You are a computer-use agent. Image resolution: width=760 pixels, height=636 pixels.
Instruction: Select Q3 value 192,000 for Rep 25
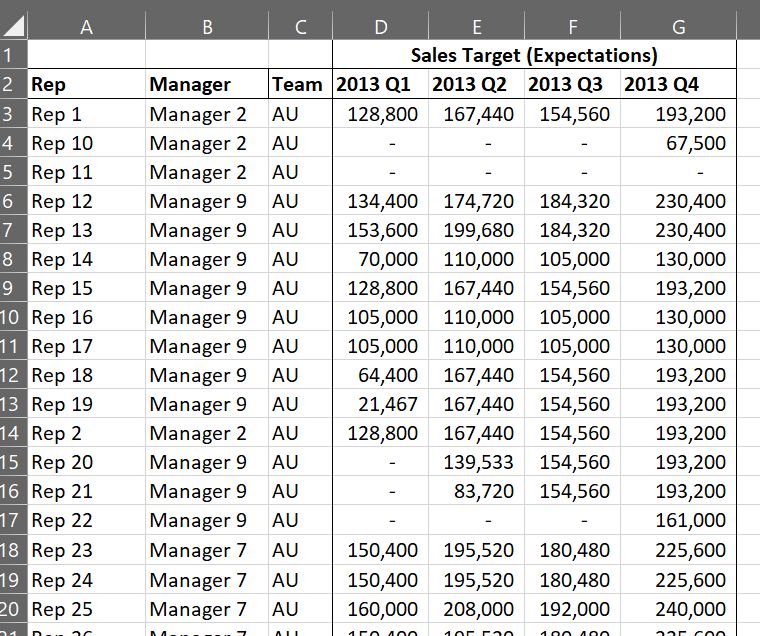tap(572, 609)
